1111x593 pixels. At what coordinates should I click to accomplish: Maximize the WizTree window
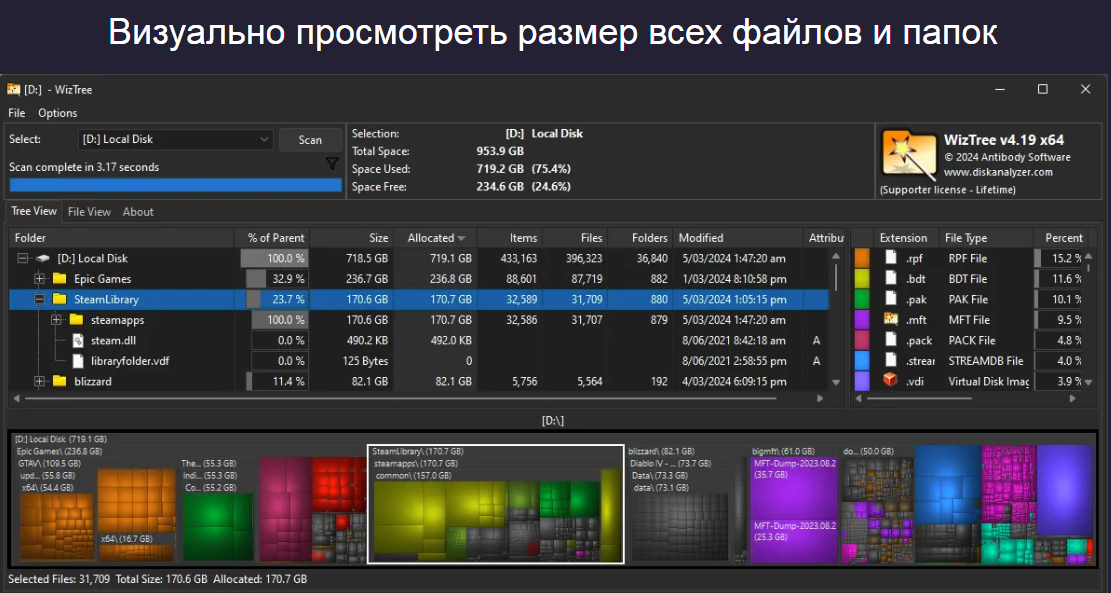pos(1042,89)
